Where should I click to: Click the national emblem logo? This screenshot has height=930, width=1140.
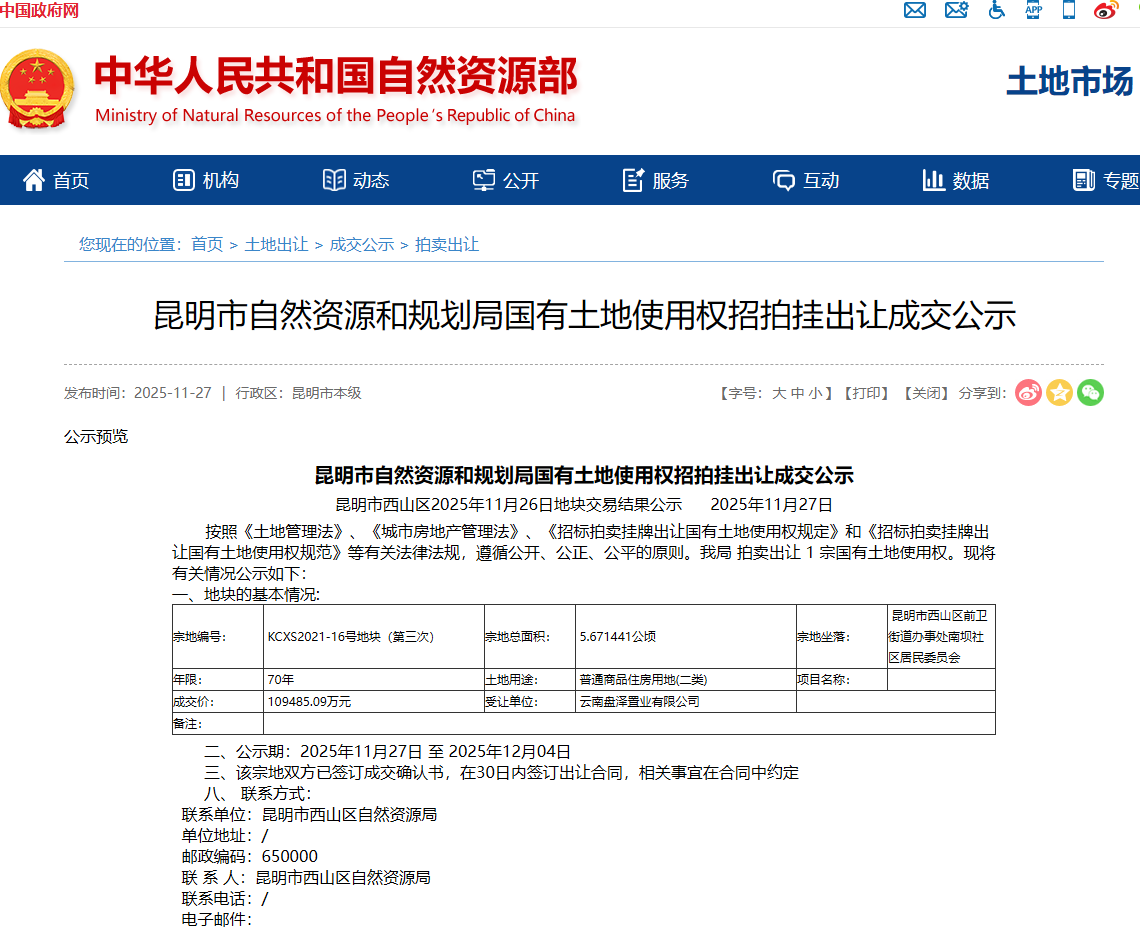pyautogui.click(x=37, y=90)
